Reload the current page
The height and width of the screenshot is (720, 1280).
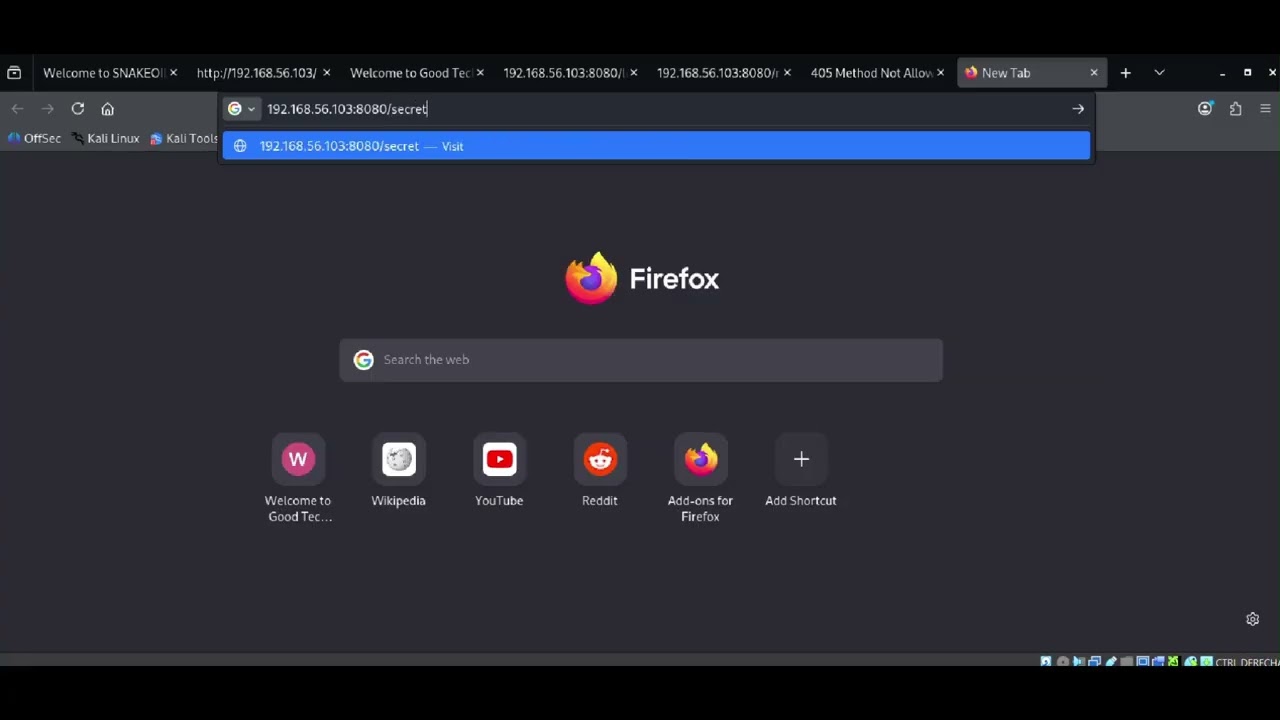[x=77, y=109]
